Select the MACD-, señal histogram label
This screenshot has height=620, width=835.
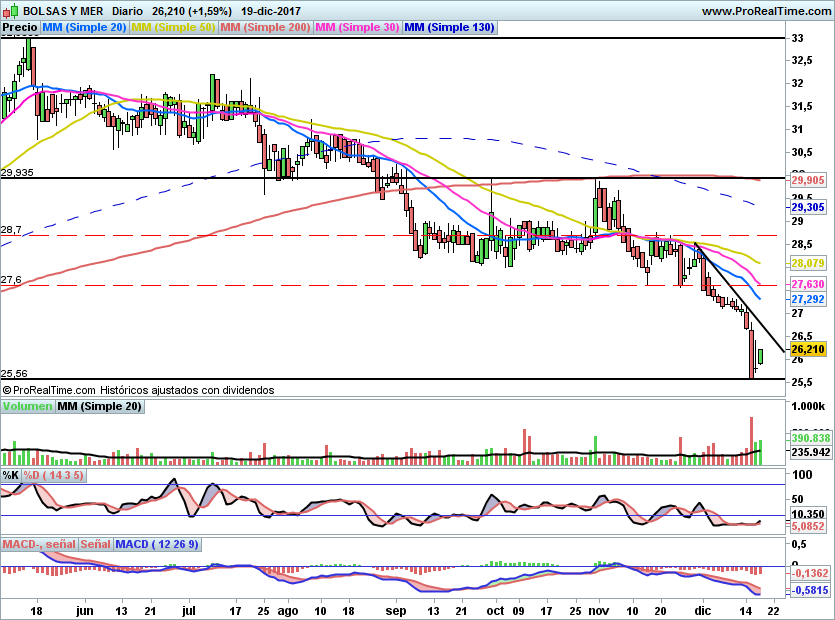(39, 544)
